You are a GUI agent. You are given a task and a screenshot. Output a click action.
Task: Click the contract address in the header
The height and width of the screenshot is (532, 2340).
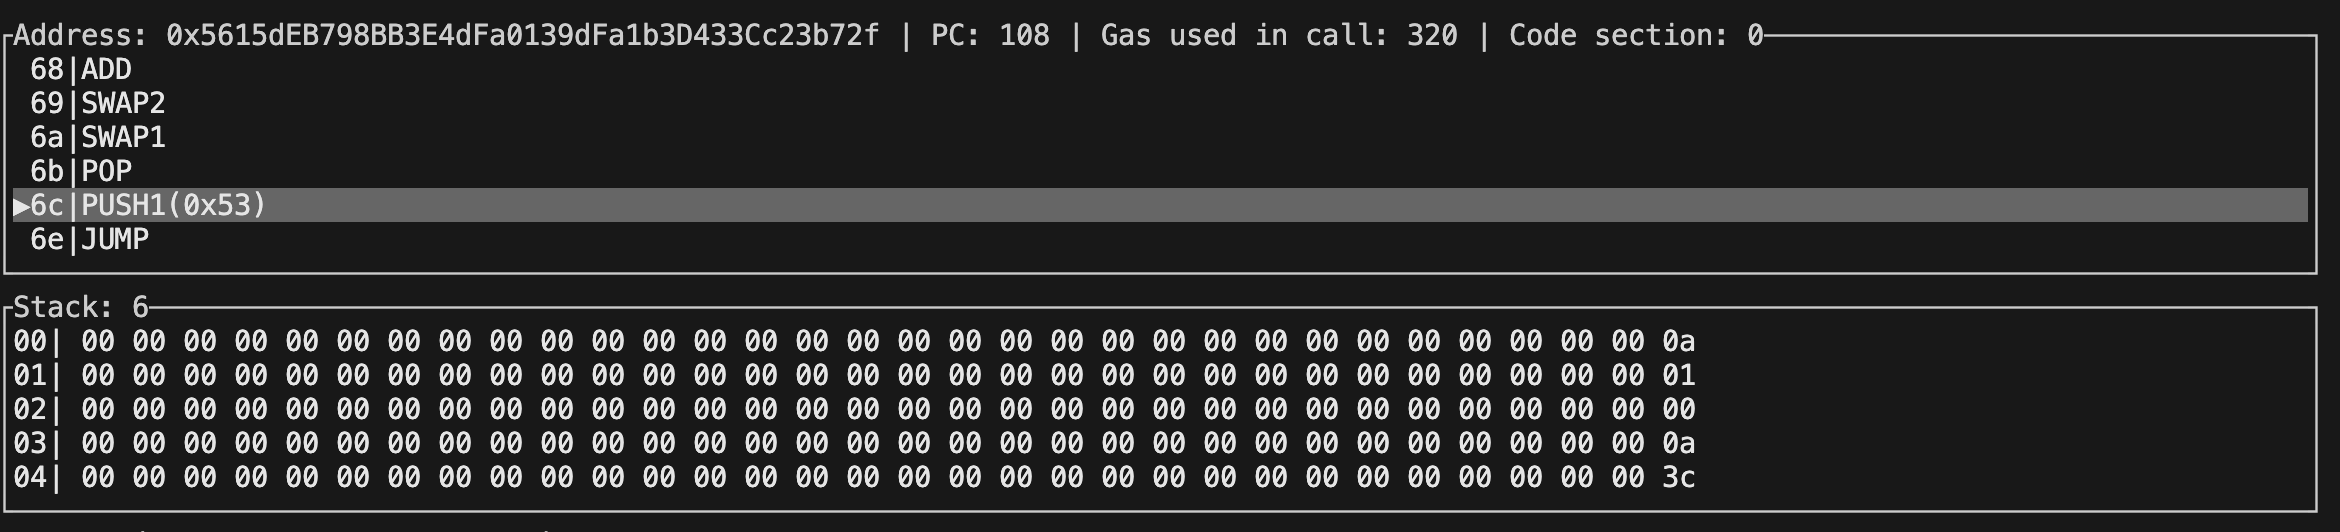522,35
